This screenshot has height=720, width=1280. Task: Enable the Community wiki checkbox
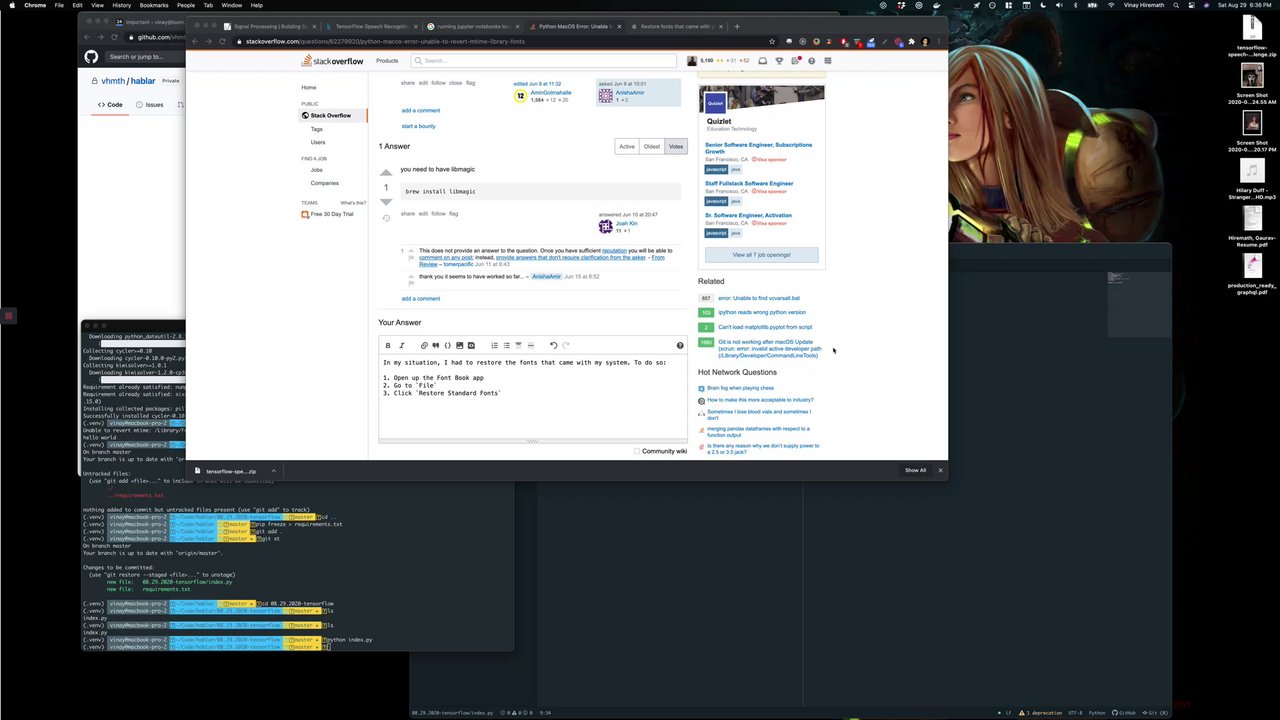pos(637,451)
